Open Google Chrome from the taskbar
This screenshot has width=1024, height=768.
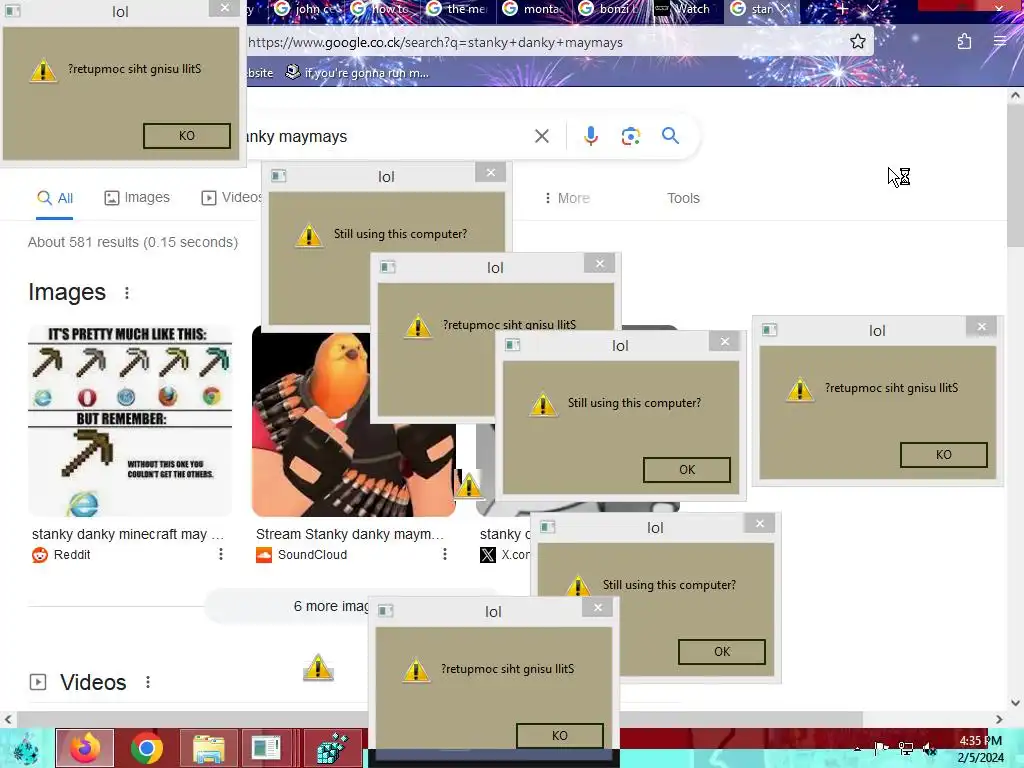[147, 748]
